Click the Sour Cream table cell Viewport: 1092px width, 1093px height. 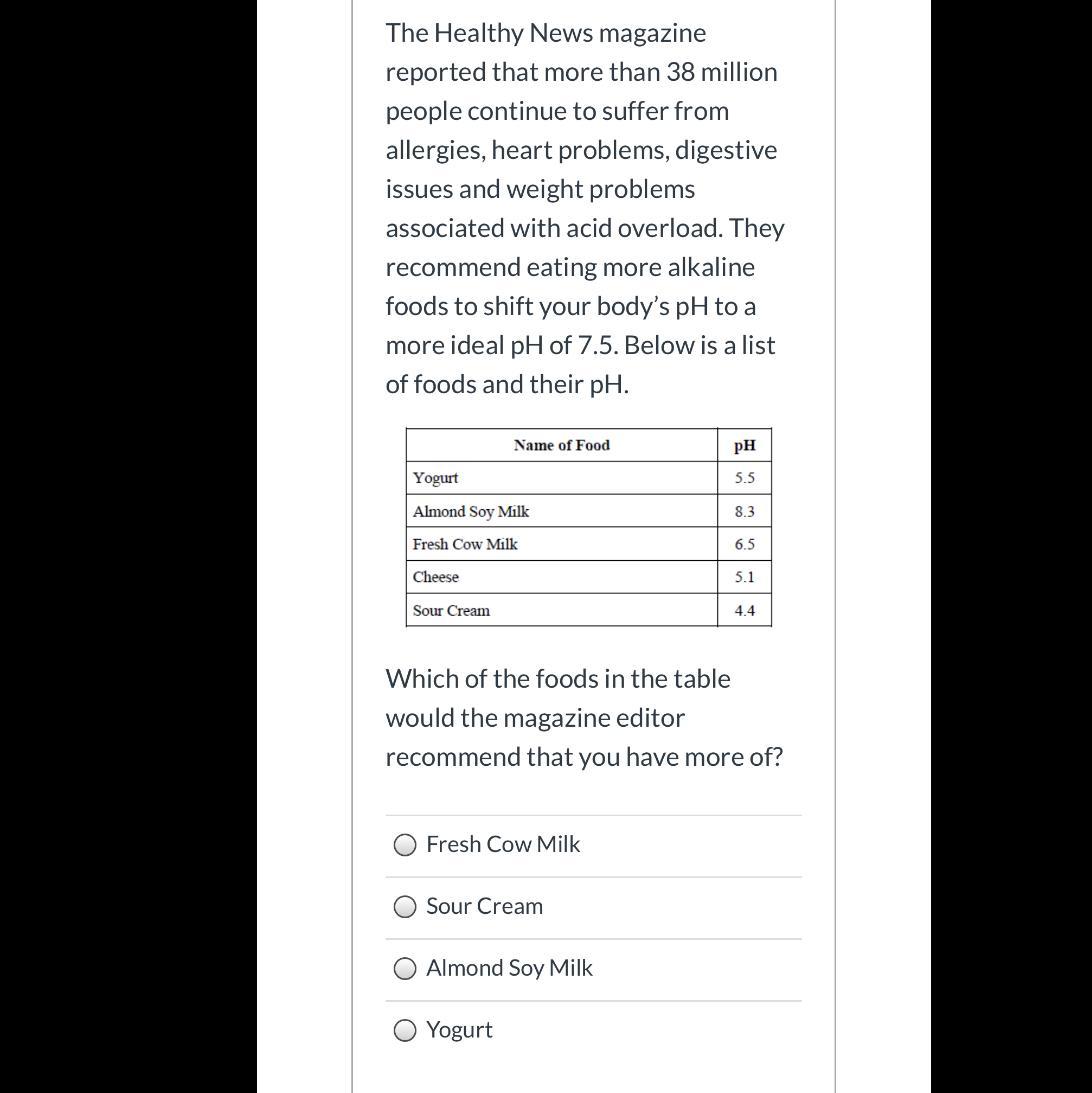tap(562, 610)
